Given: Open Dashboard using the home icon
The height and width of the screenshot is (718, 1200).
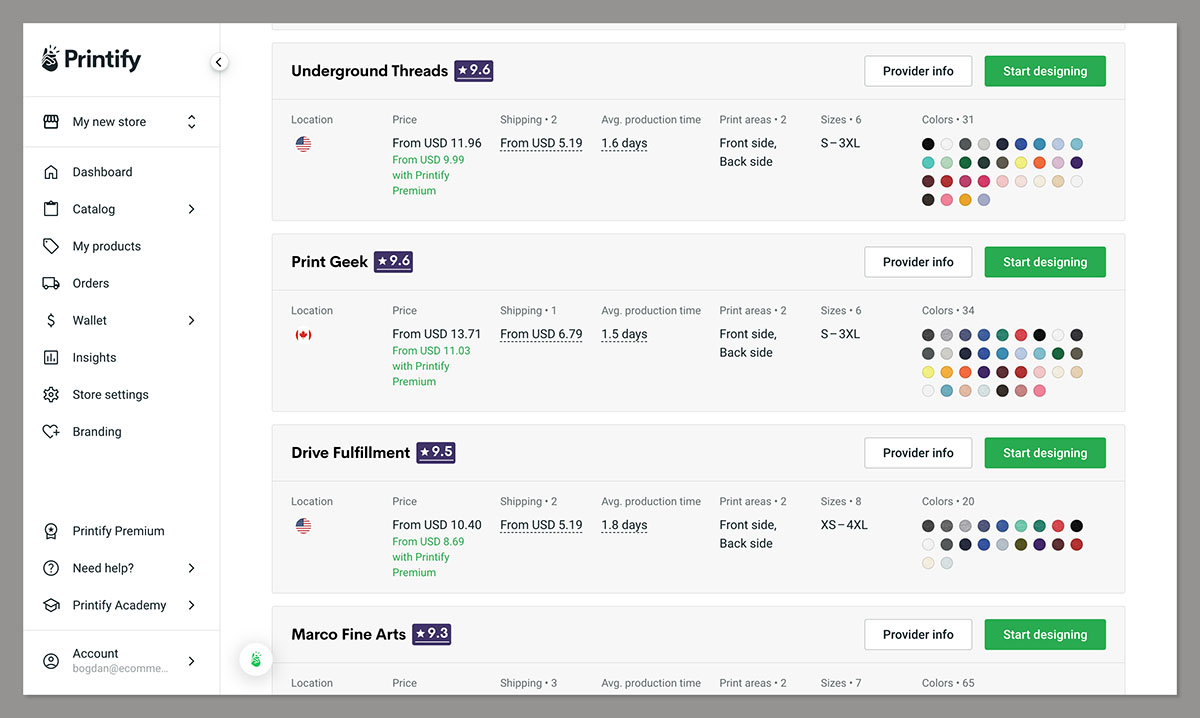Looking at the screenshot, I should [51, 171].
